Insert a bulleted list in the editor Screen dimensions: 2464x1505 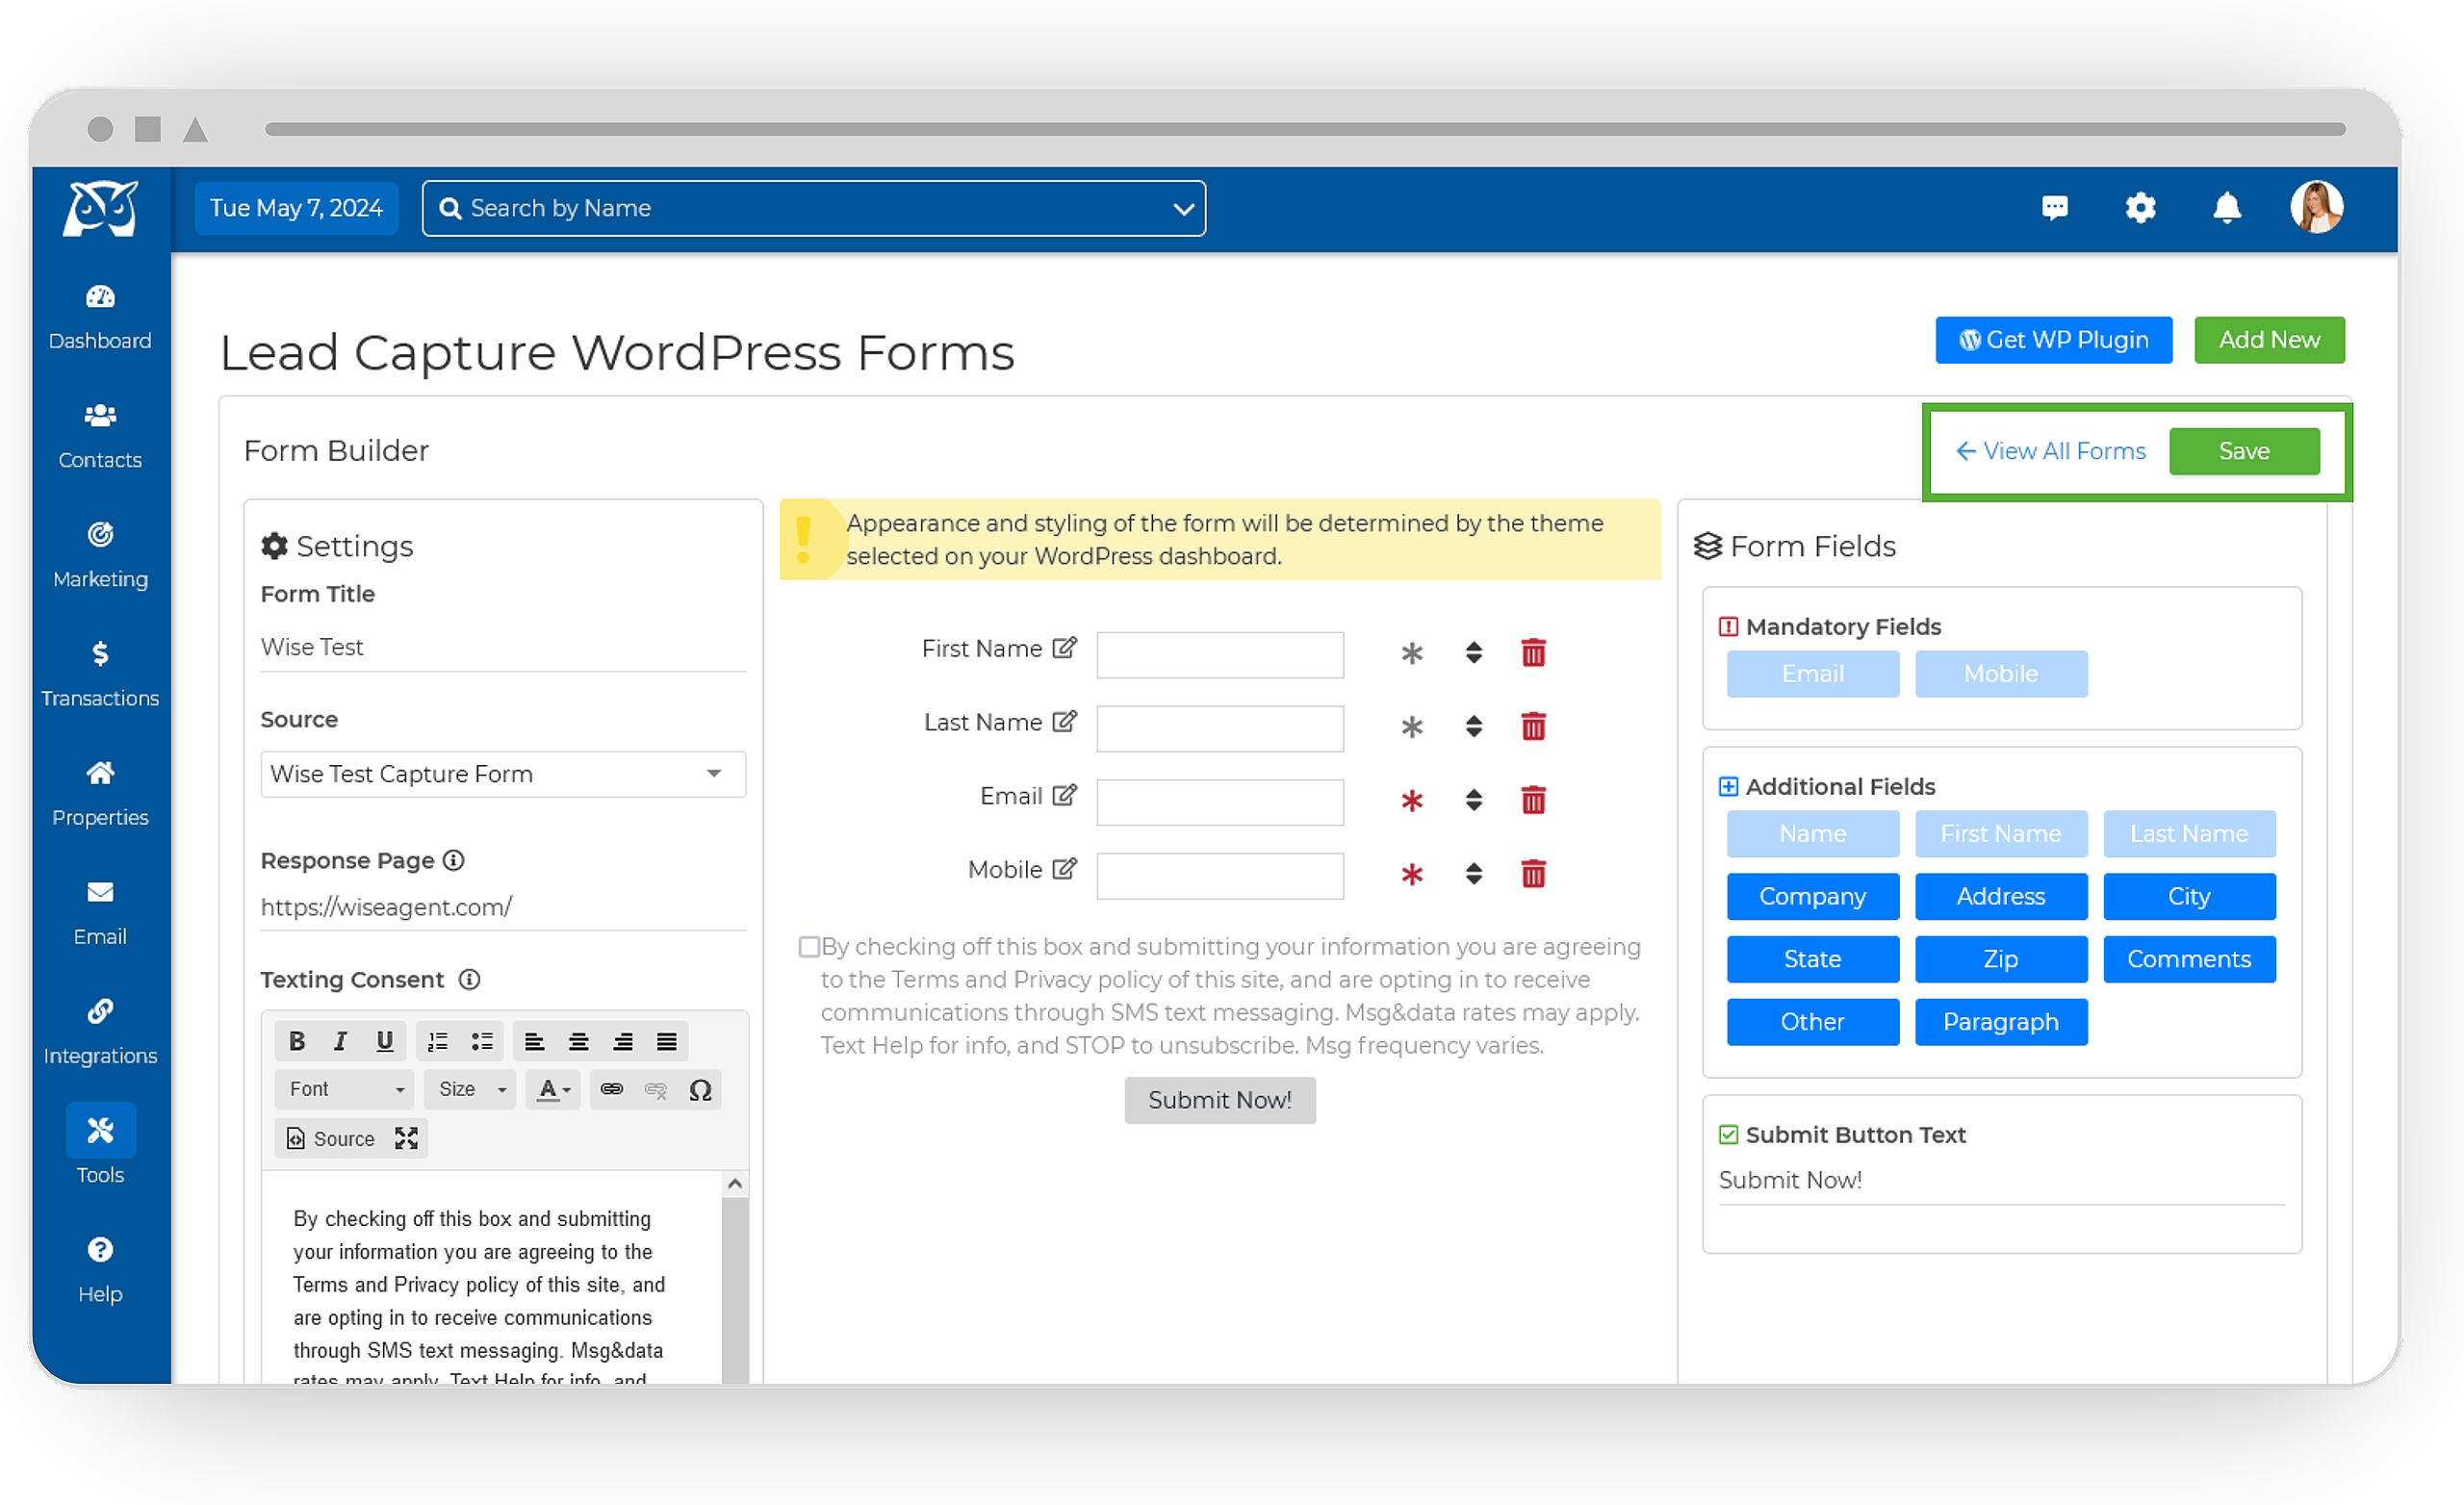click(x=482, y=1041)
